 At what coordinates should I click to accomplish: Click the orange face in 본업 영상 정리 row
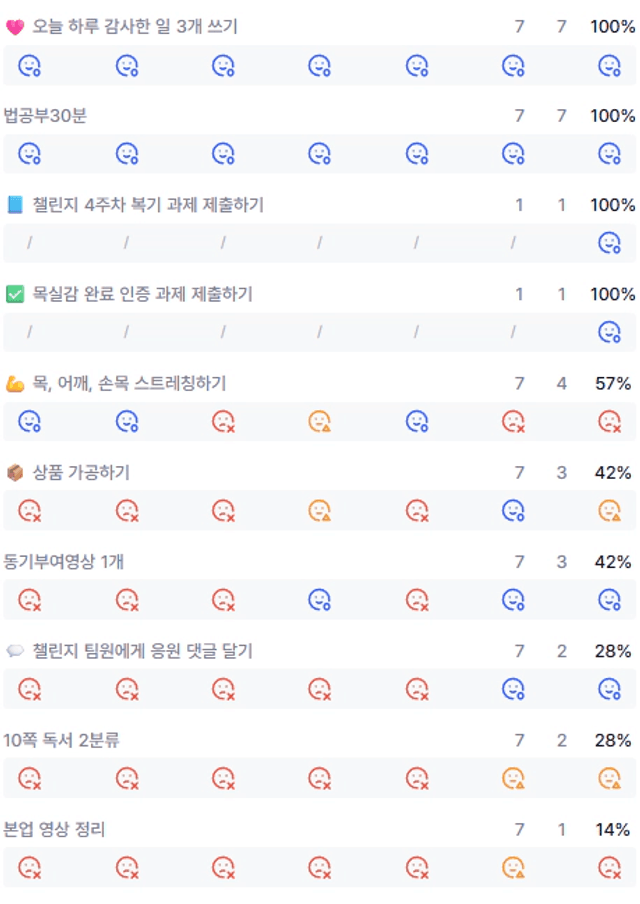[x=513, y=867]
